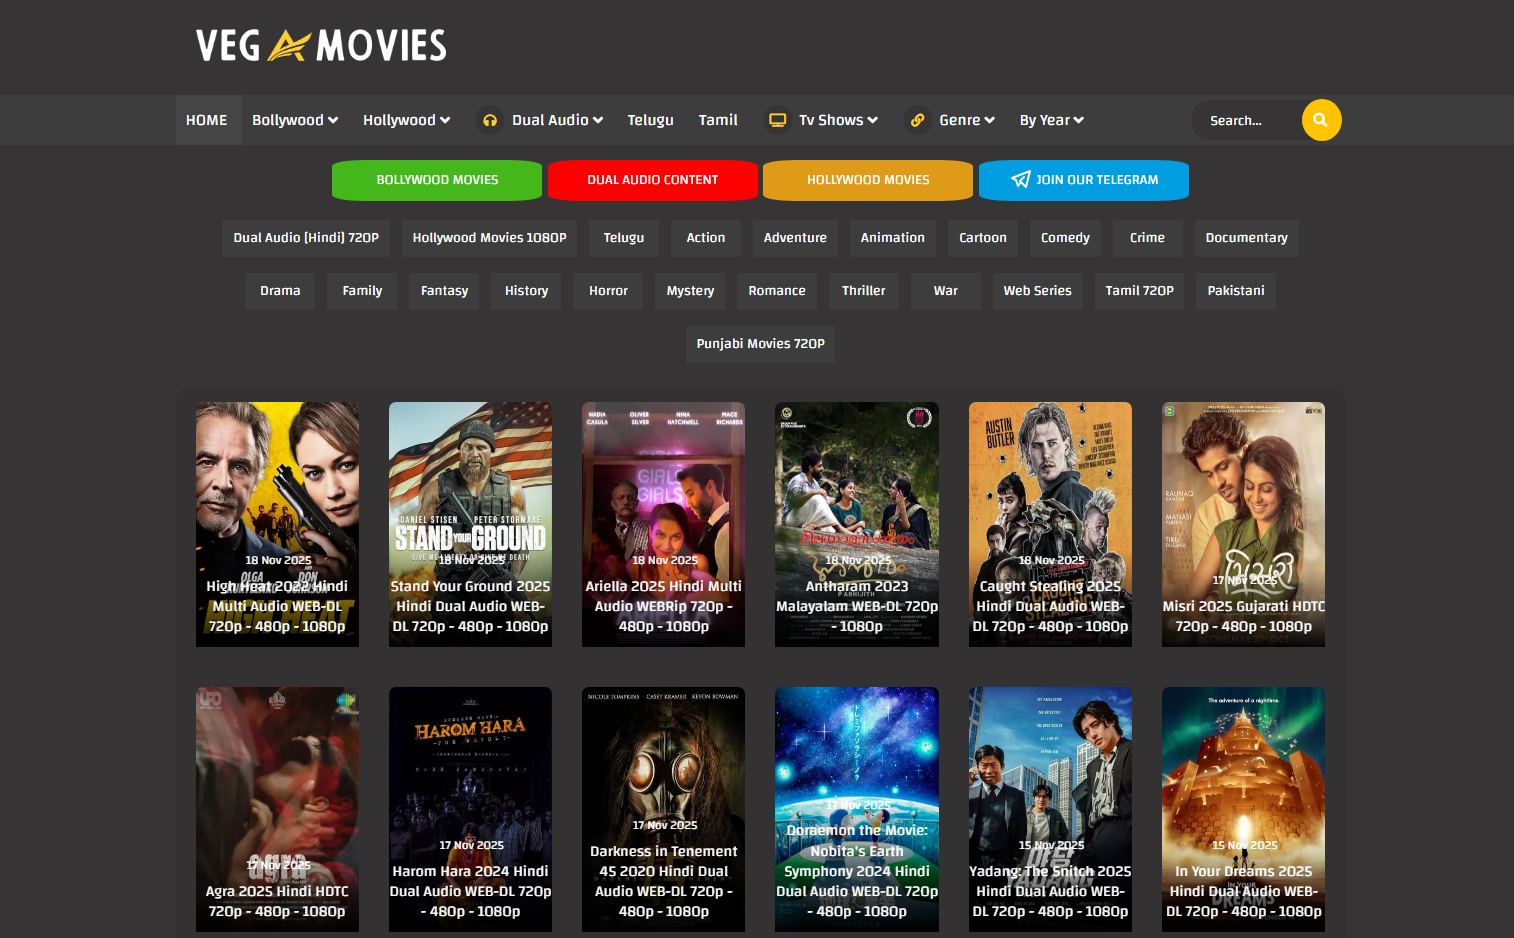Viewport: 1514px width, 938px height.
Task: Open the Caught Stealing 2025 poster
Action: click(x=1050, y=524)
